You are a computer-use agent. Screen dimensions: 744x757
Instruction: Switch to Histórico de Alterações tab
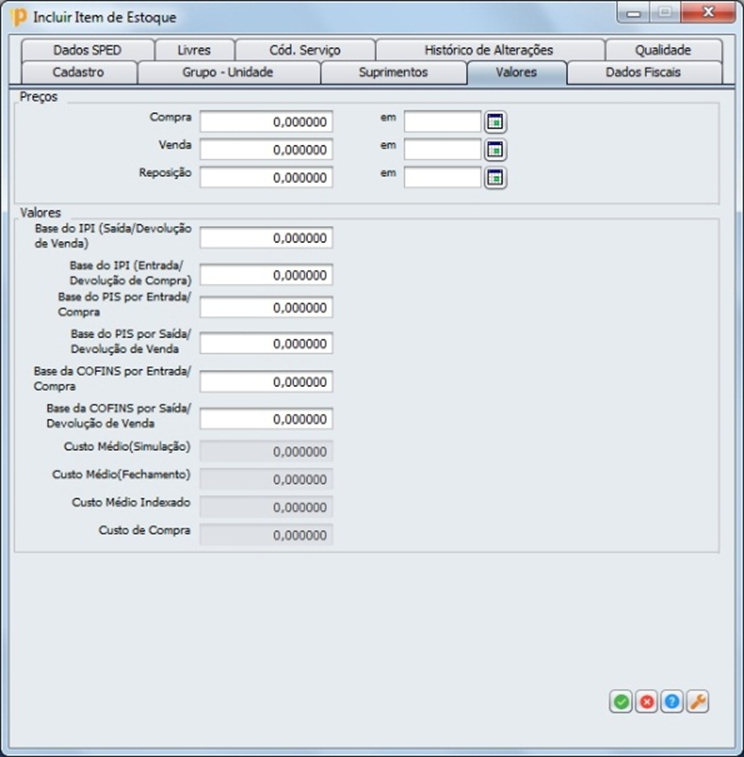coord(488,50)
